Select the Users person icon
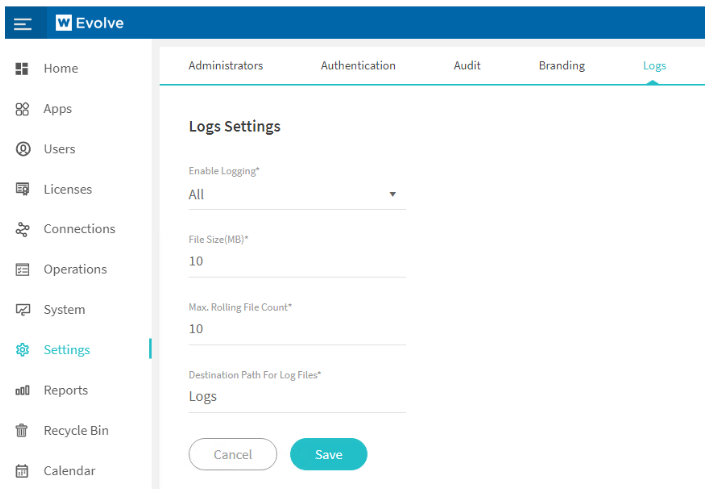 pyautogui.click(x=22, y=149)
